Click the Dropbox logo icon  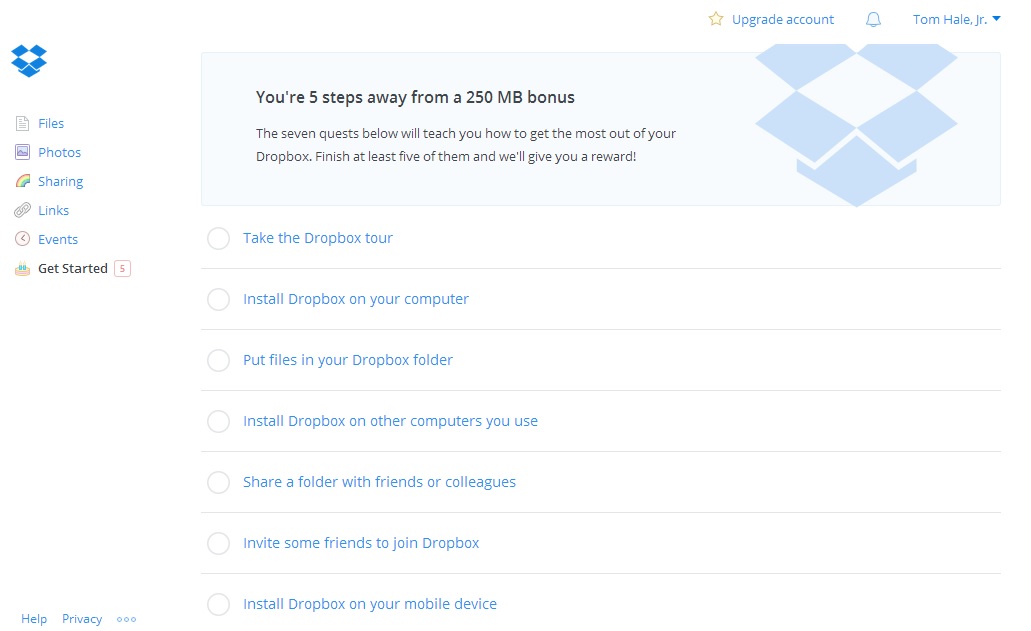29,60
